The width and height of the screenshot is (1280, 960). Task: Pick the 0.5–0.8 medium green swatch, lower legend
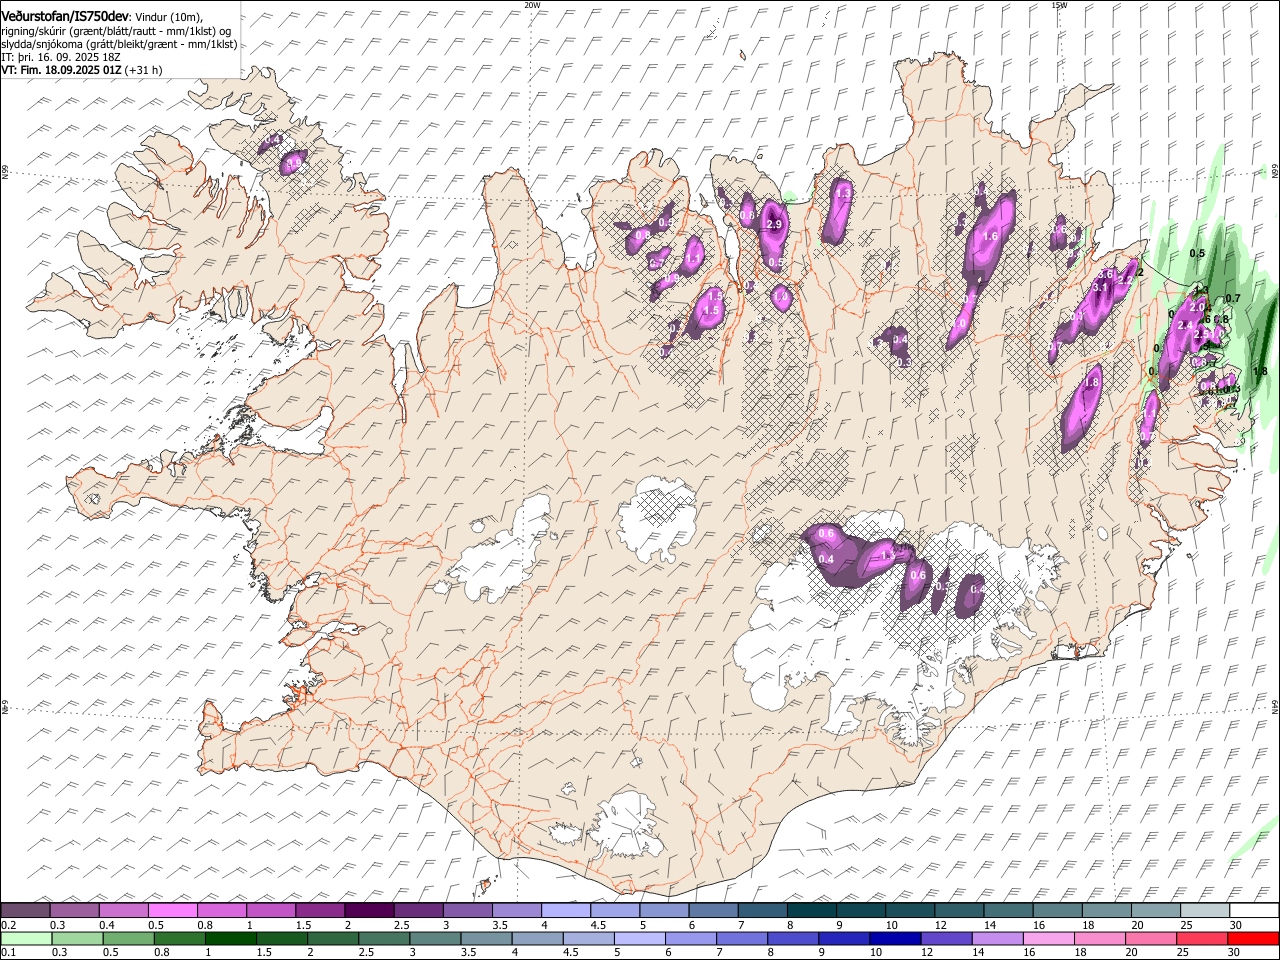129,938
